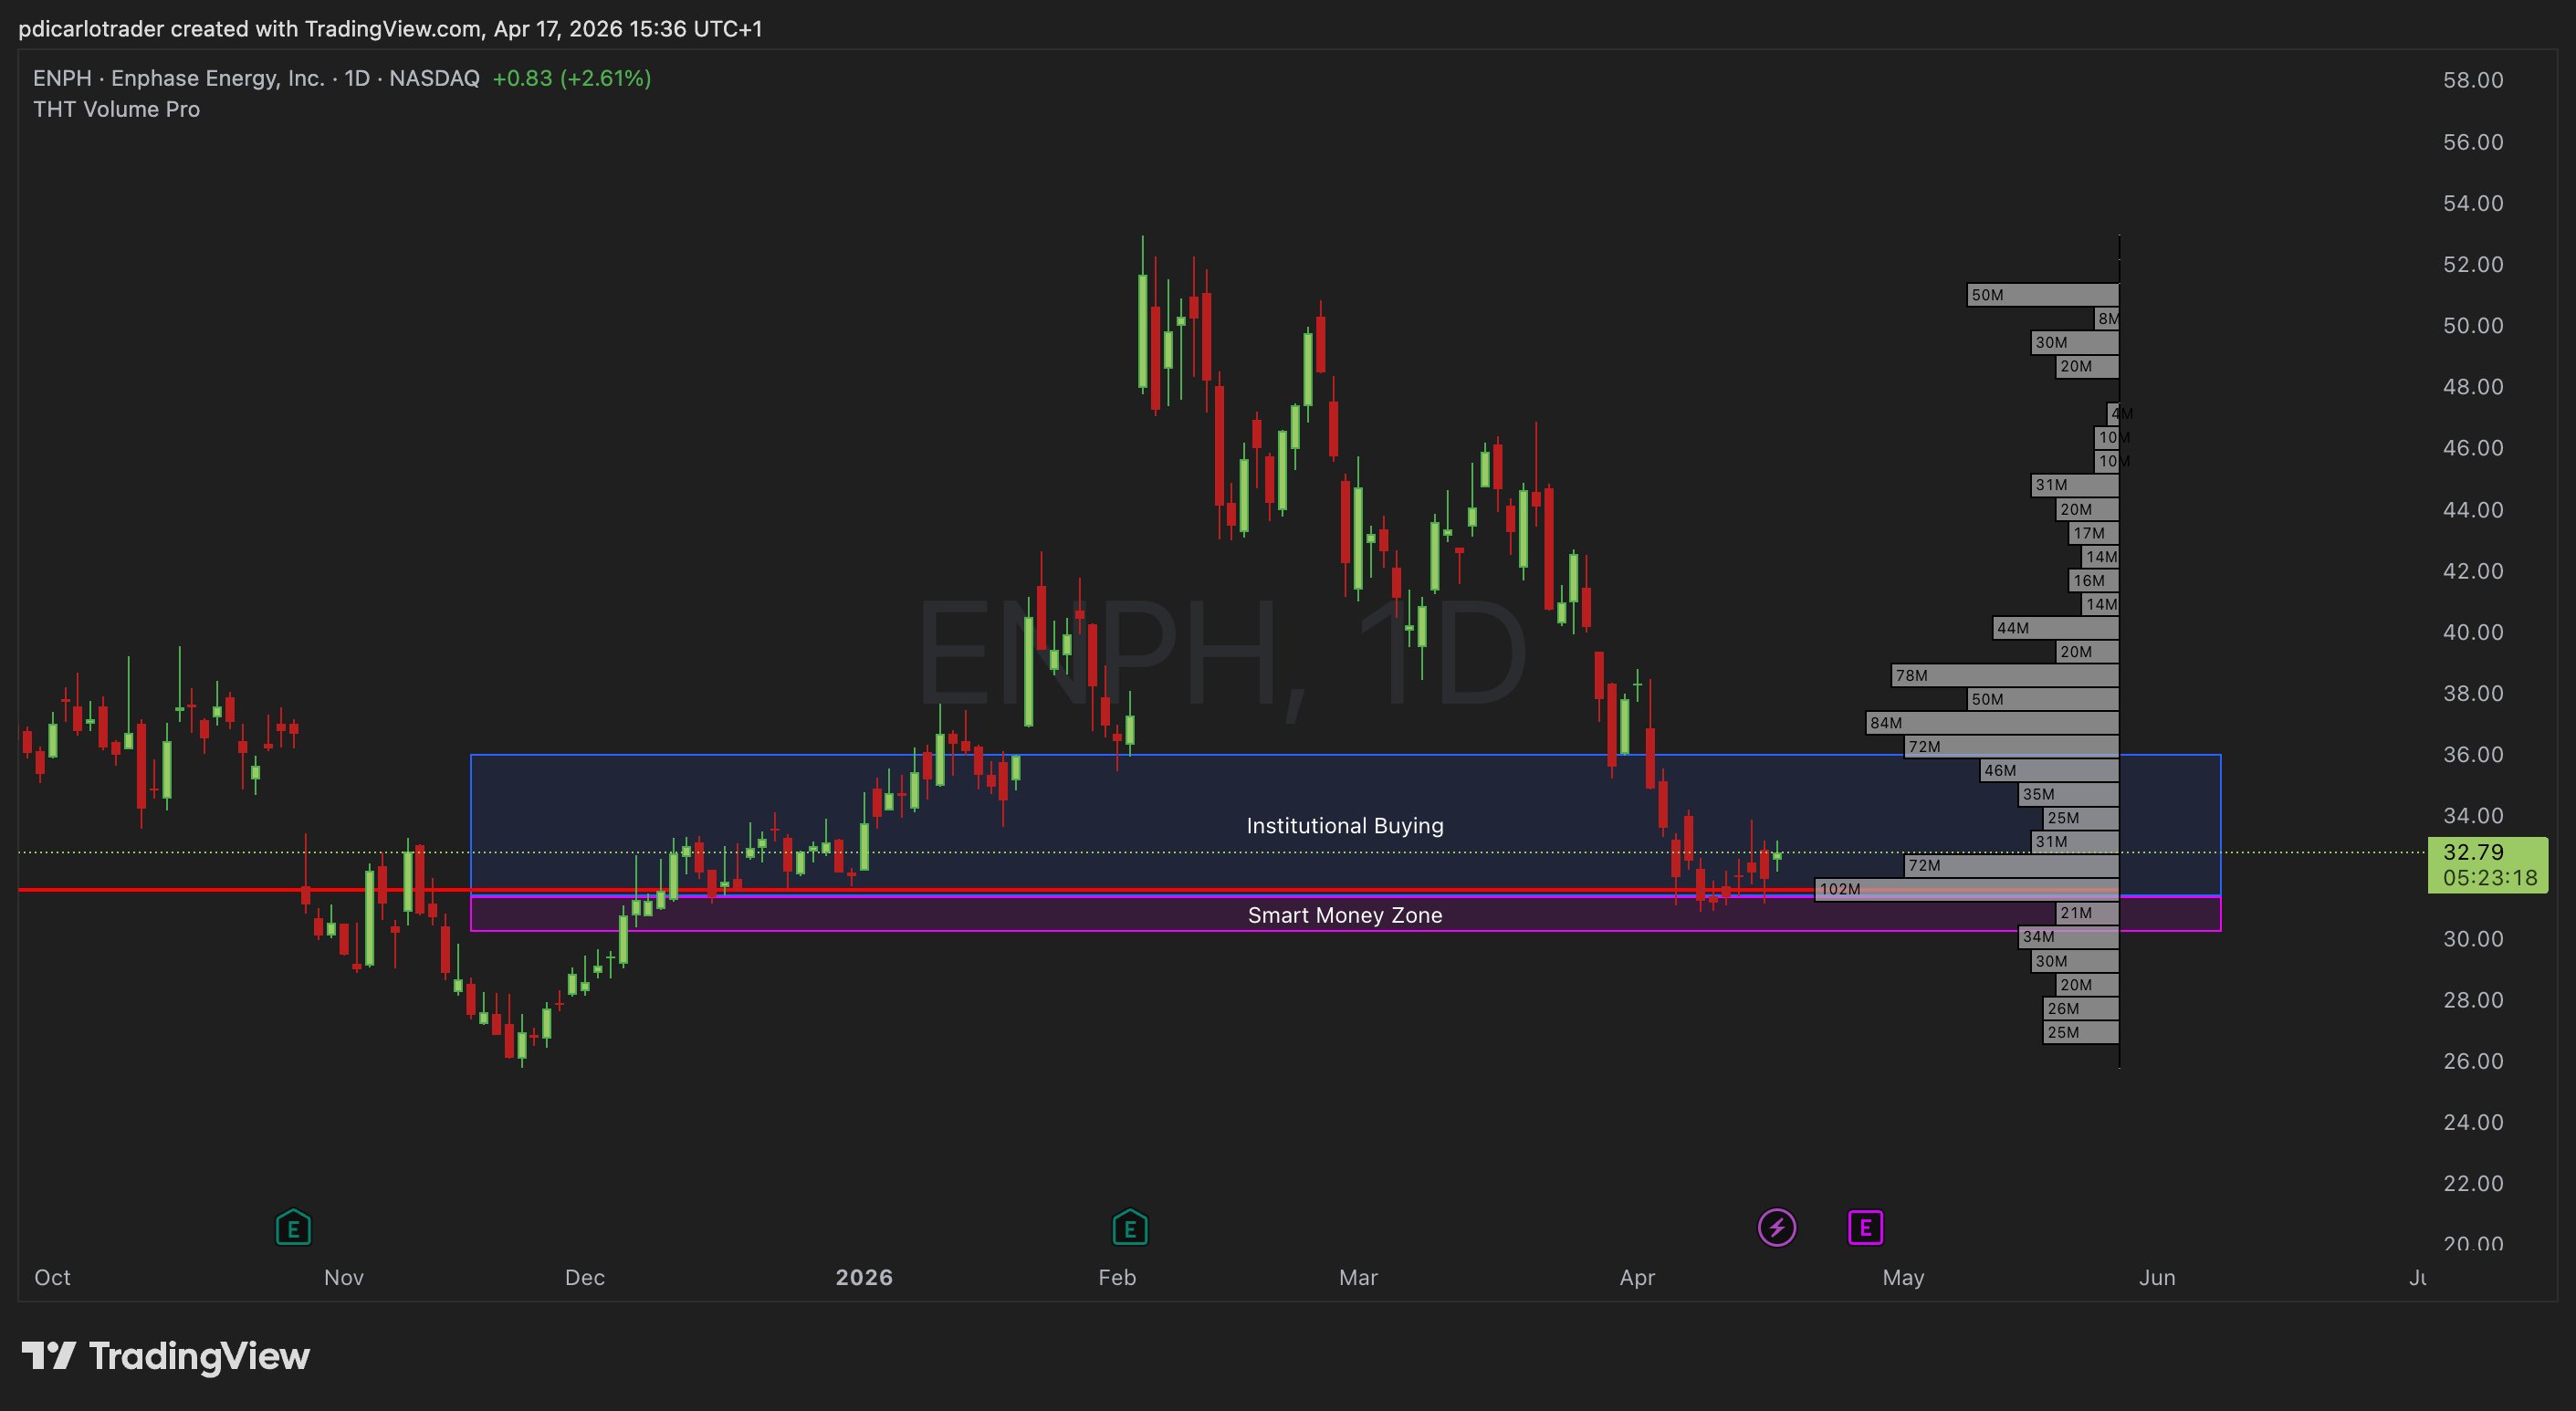The height and width of the screenshot is (1411, 2576).
Task: Click the green earnings icon near Nov
Action: [293, 1228]
